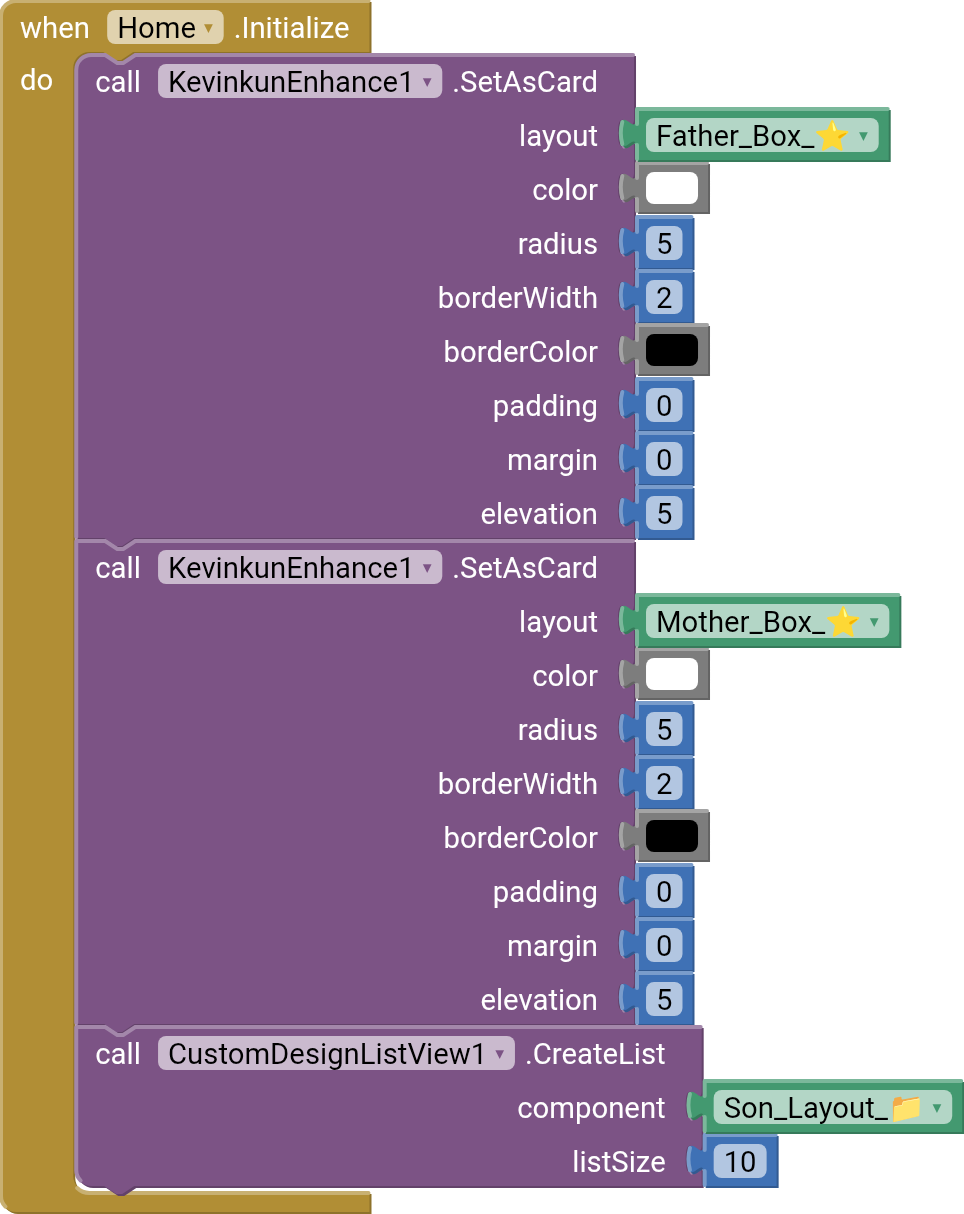Select the CreateList call block label
This screenshot has height=1214, width=964.
595,1054
